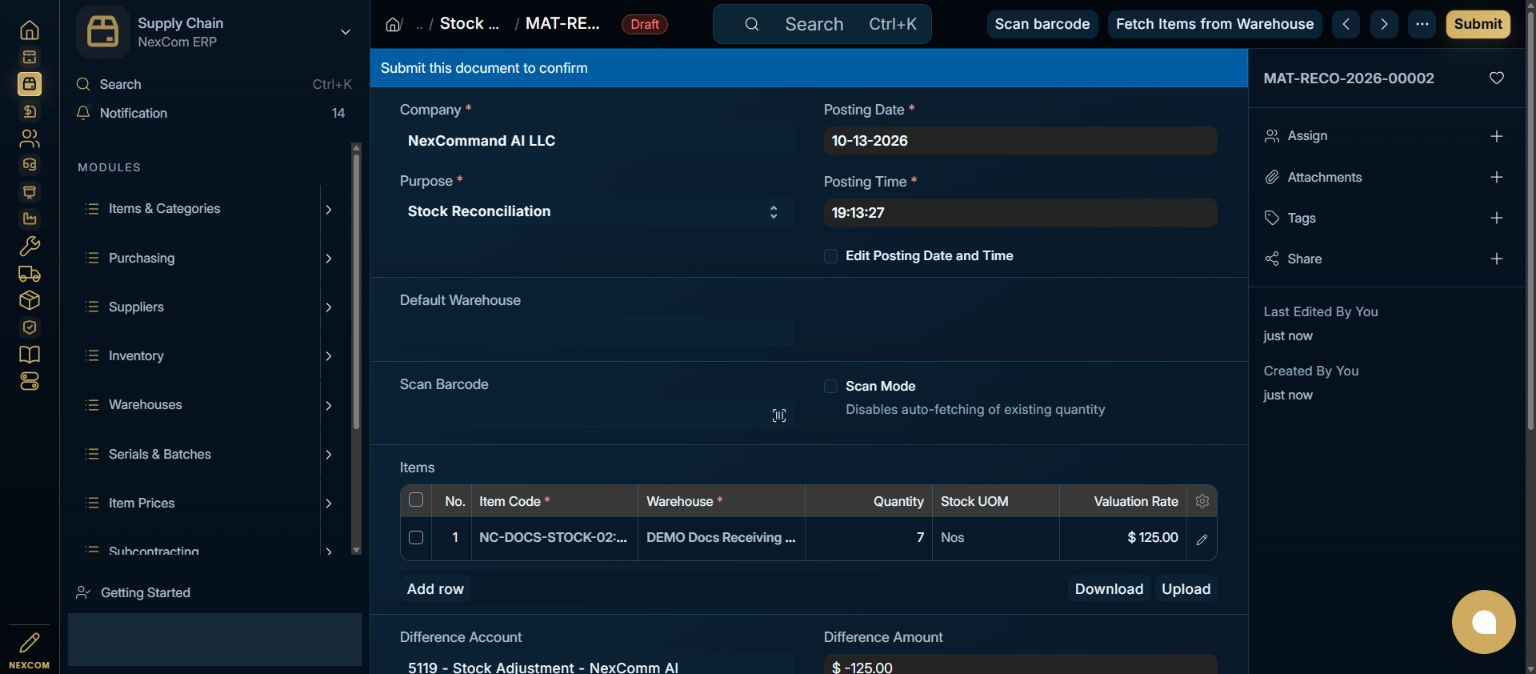This screenshot has width=1536, height=674.
Task: Open the Inventory menu item
Action: point(136,356)
